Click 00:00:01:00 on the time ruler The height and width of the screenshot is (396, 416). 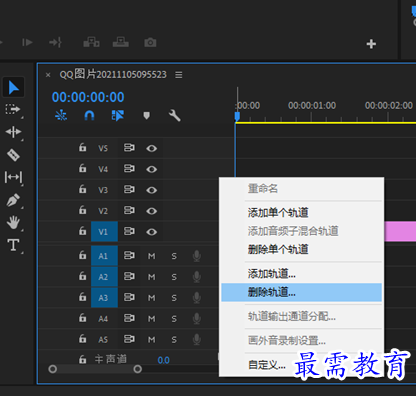pos(312,106)
